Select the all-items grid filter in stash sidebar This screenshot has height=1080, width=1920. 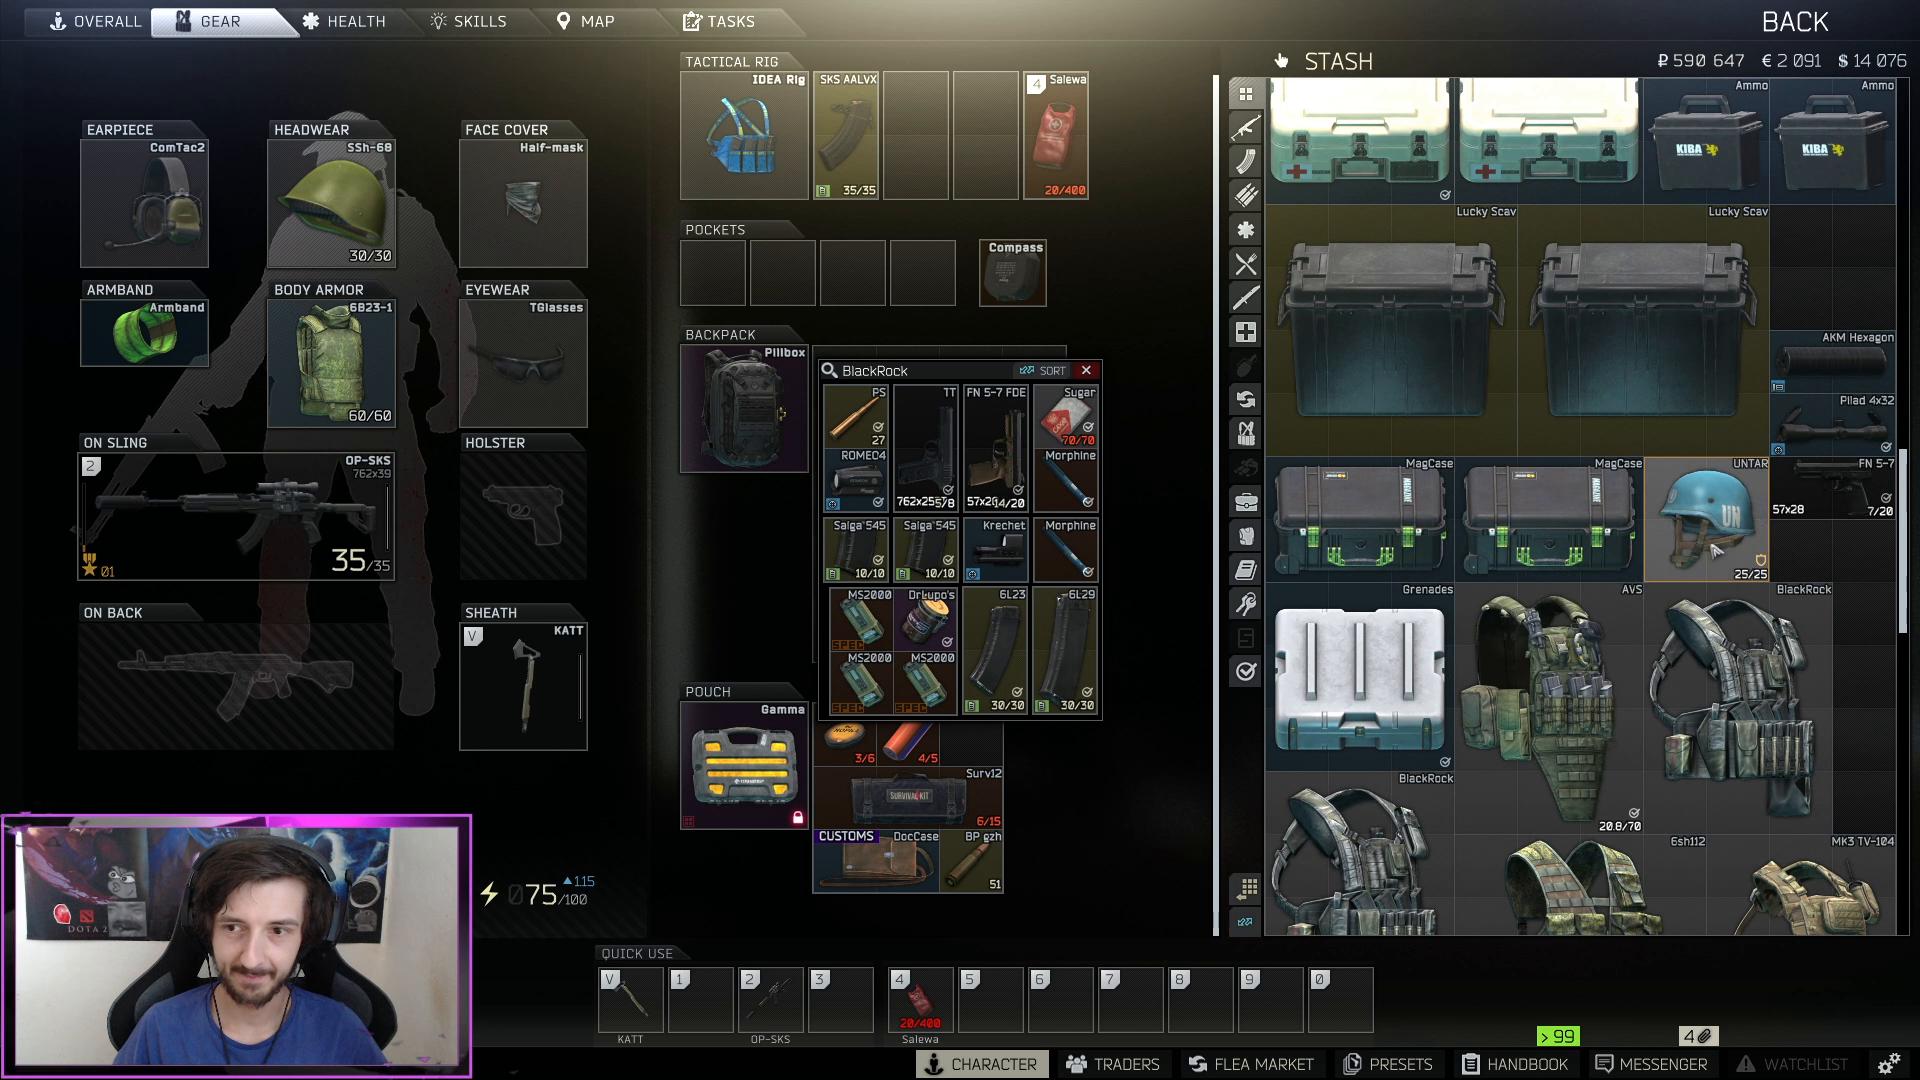pyautogui.click(x=1245, y=94)
